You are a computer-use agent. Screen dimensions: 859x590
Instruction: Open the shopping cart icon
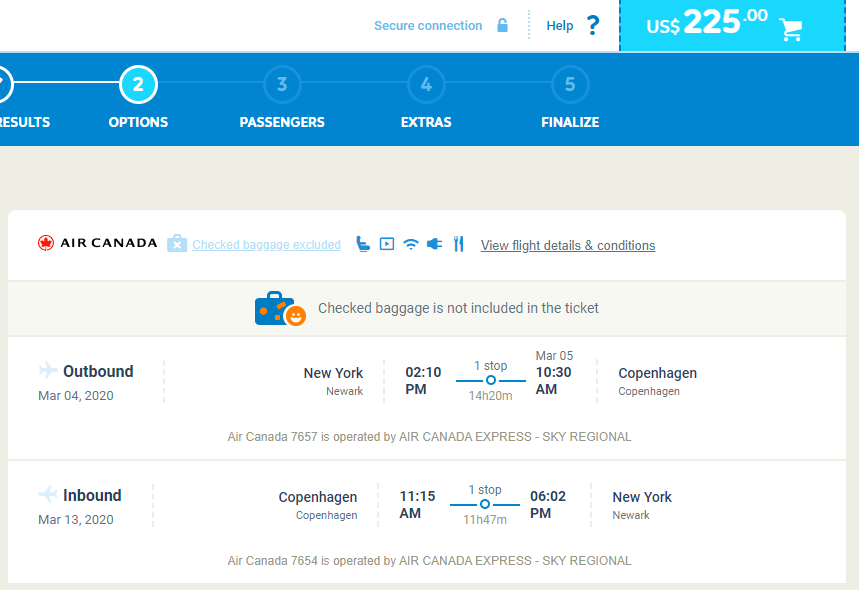pyautogui.click(x=791, y=30)
